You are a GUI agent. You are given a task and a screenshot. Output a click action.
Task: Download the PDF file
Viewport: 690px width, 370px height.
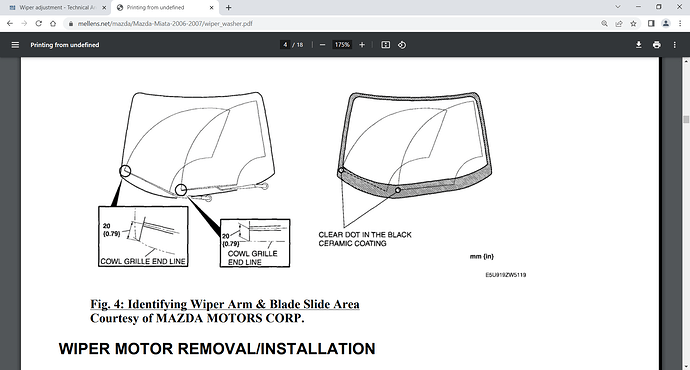(x=639, y=45)
